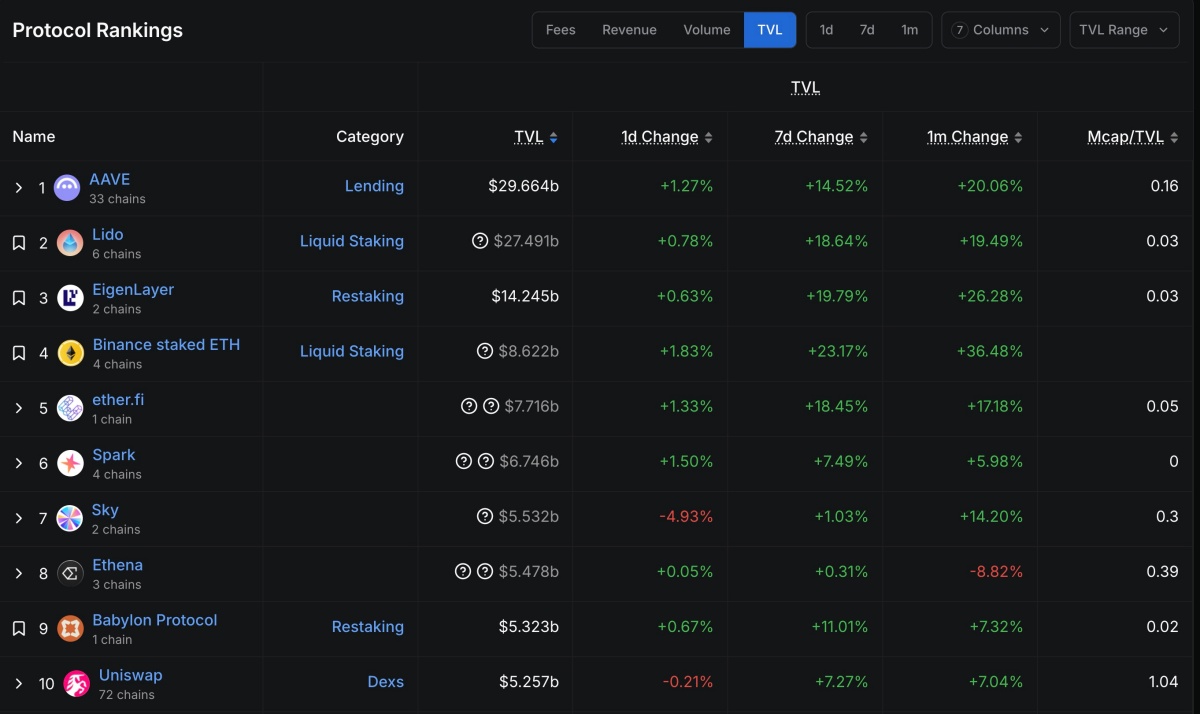Click the TVL group header above columns
Viewport: 1200px width, 714px height.
(805, 87)
